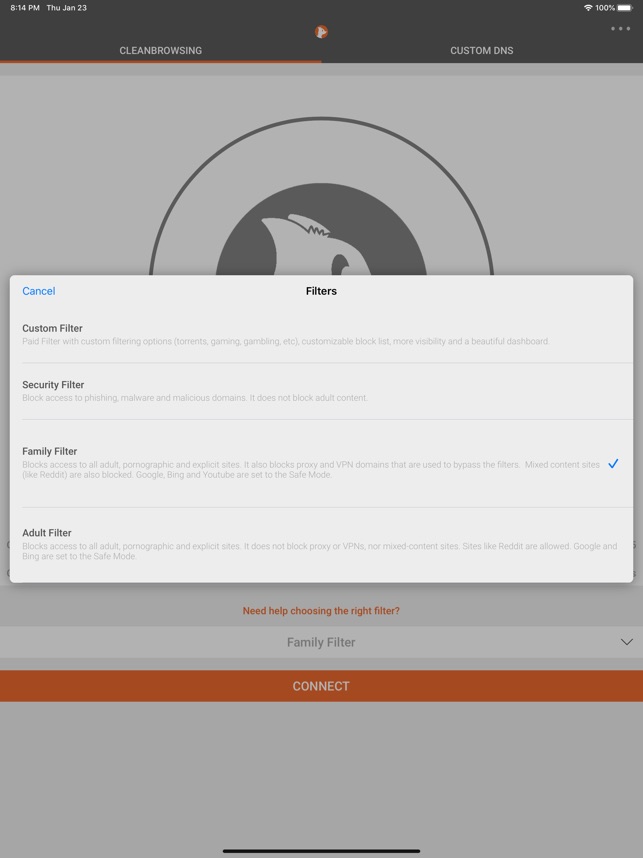Tap the Filters dialog title
Screen dimensions: 643x858
pyautogui.click(x=321, y=291)
